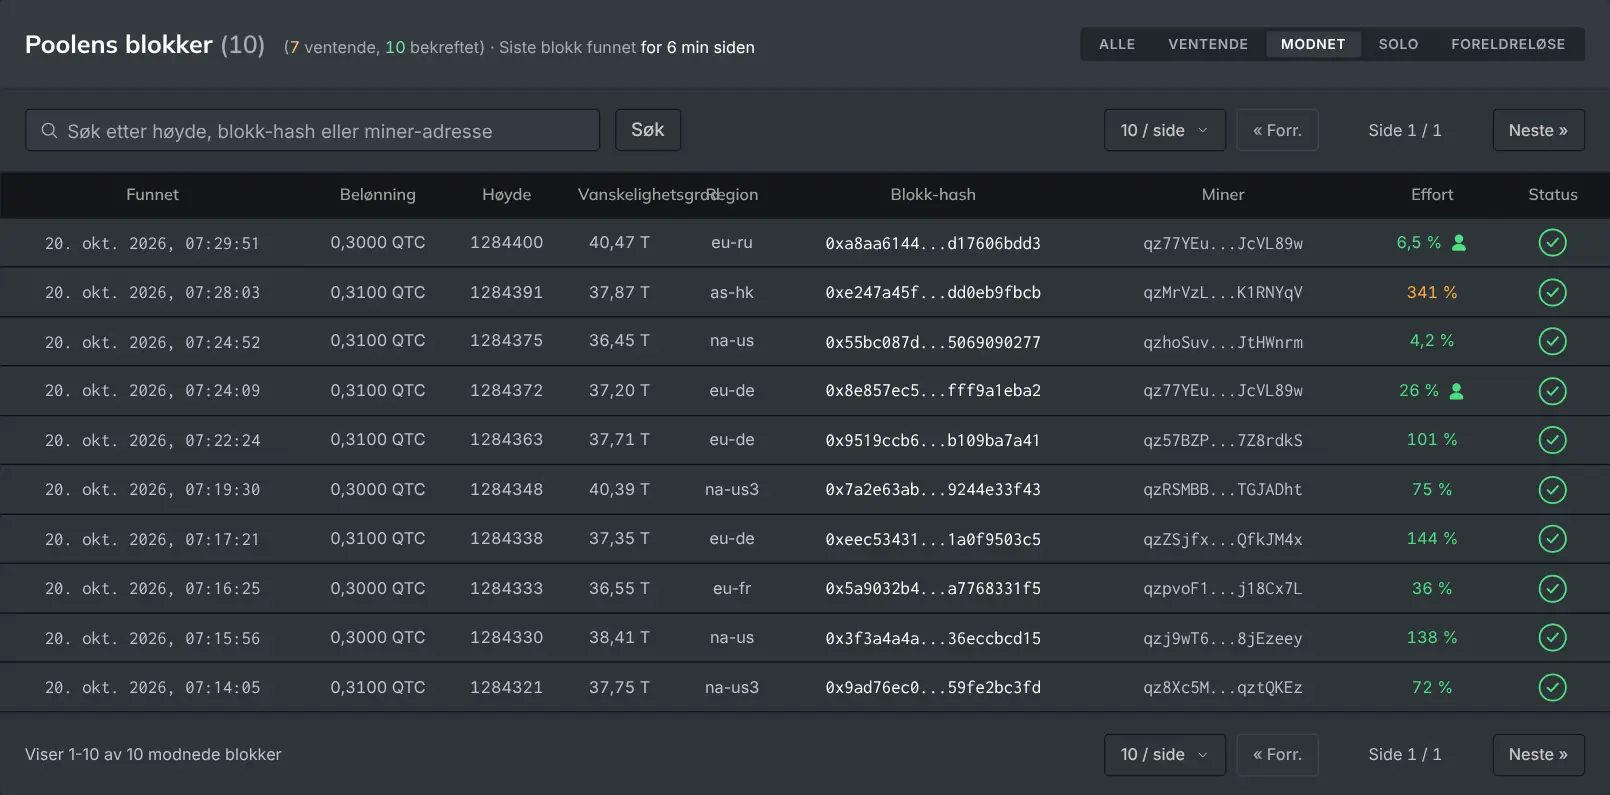Open miner address qzpvoF1...j18Cx7L
Viewport: 1610px width, 795px height.
[x=1223, y=588]
